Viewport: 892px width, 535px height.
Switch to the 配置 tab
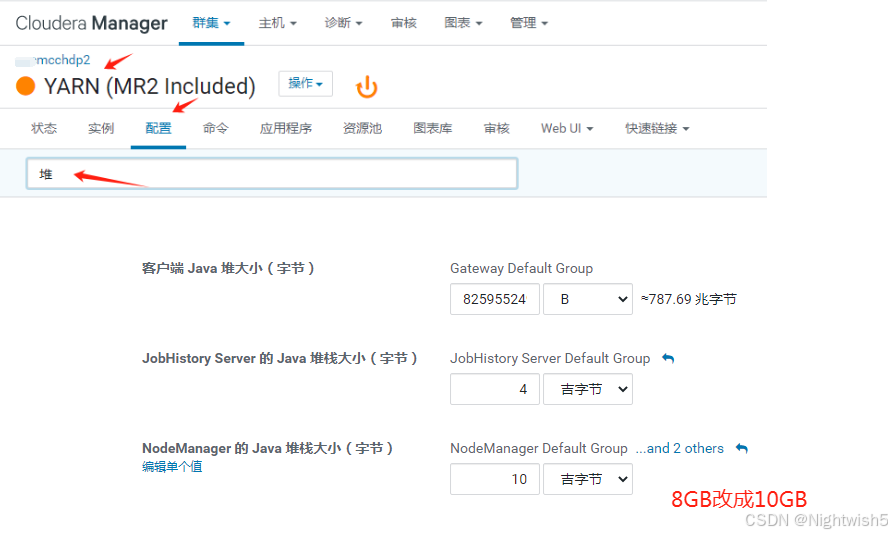(158, 128)
